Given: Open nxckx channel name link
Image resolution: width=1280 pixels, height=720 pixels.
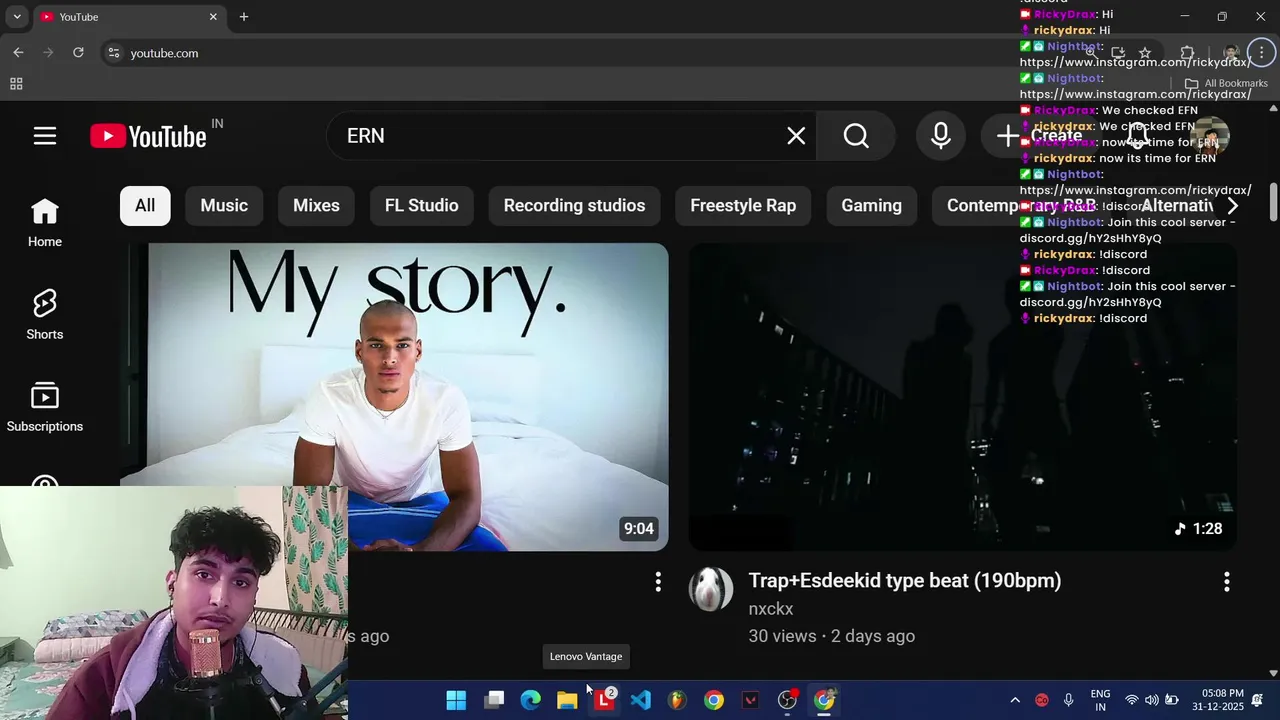Looking at the screenshot, I should 771,608.
